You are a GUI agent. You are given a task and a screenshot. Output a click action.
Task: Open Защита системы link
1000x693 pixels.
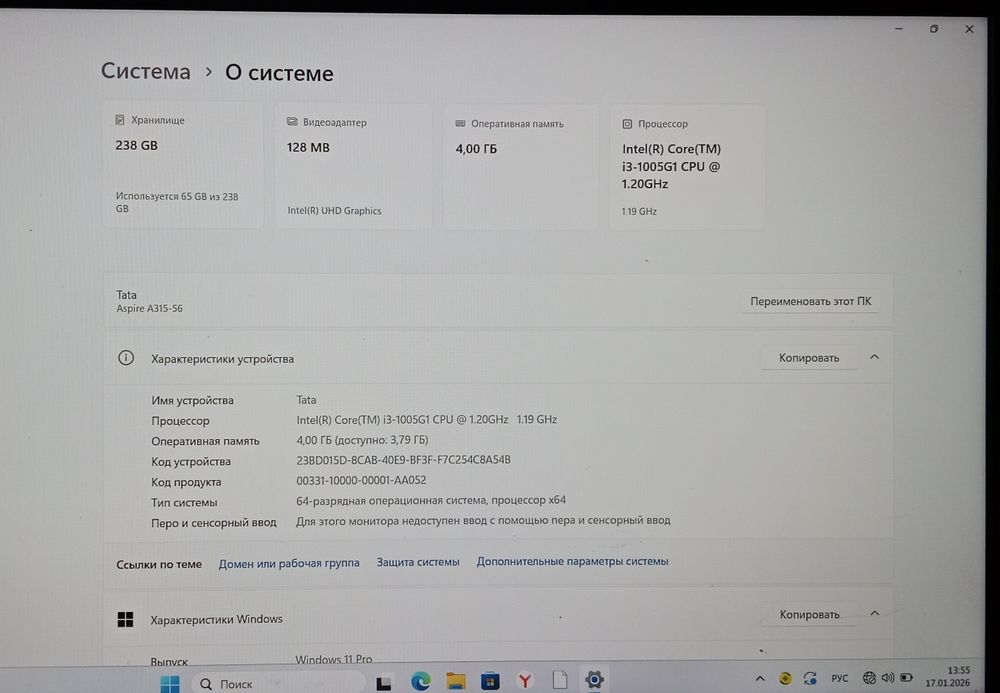coord(418,562)
